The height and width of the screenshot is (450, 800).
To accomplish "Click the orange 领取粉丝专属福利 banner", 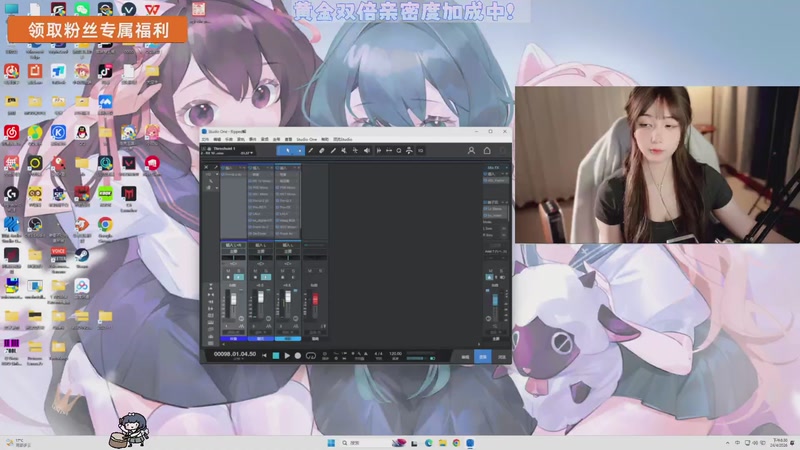I will coord(97,30).
